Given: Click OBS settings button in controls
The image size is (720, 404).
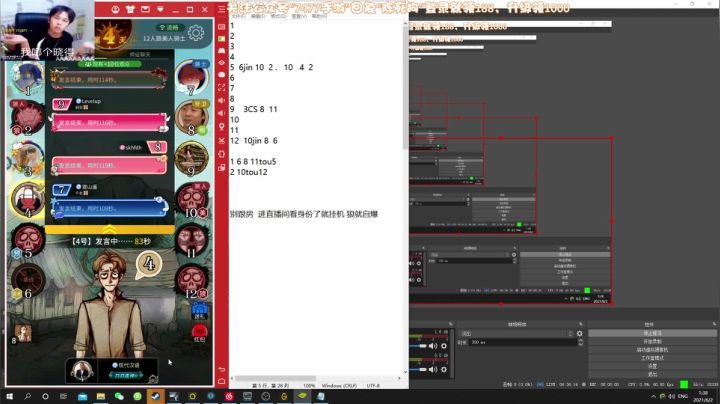Looking at the screenshot, I should [x=652, y=366].
